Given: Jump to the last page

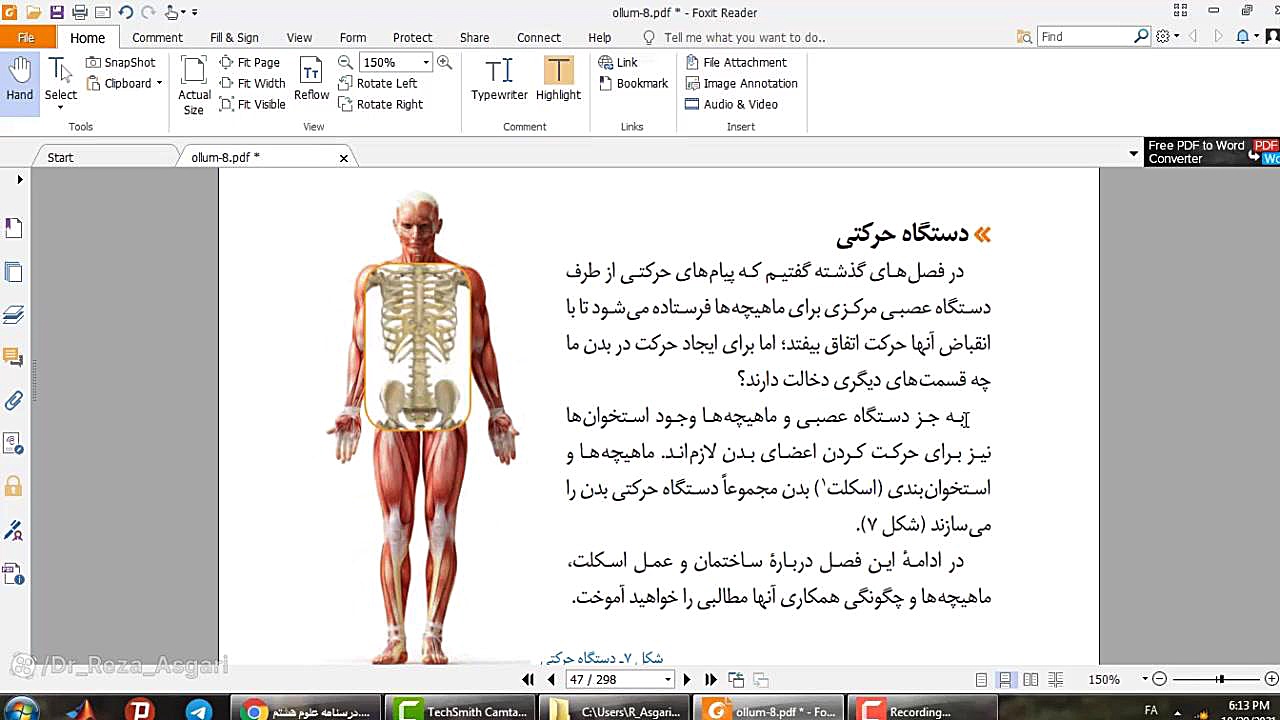Looking at the screenshot, I should pyautogui.click(x=711, y=680).
